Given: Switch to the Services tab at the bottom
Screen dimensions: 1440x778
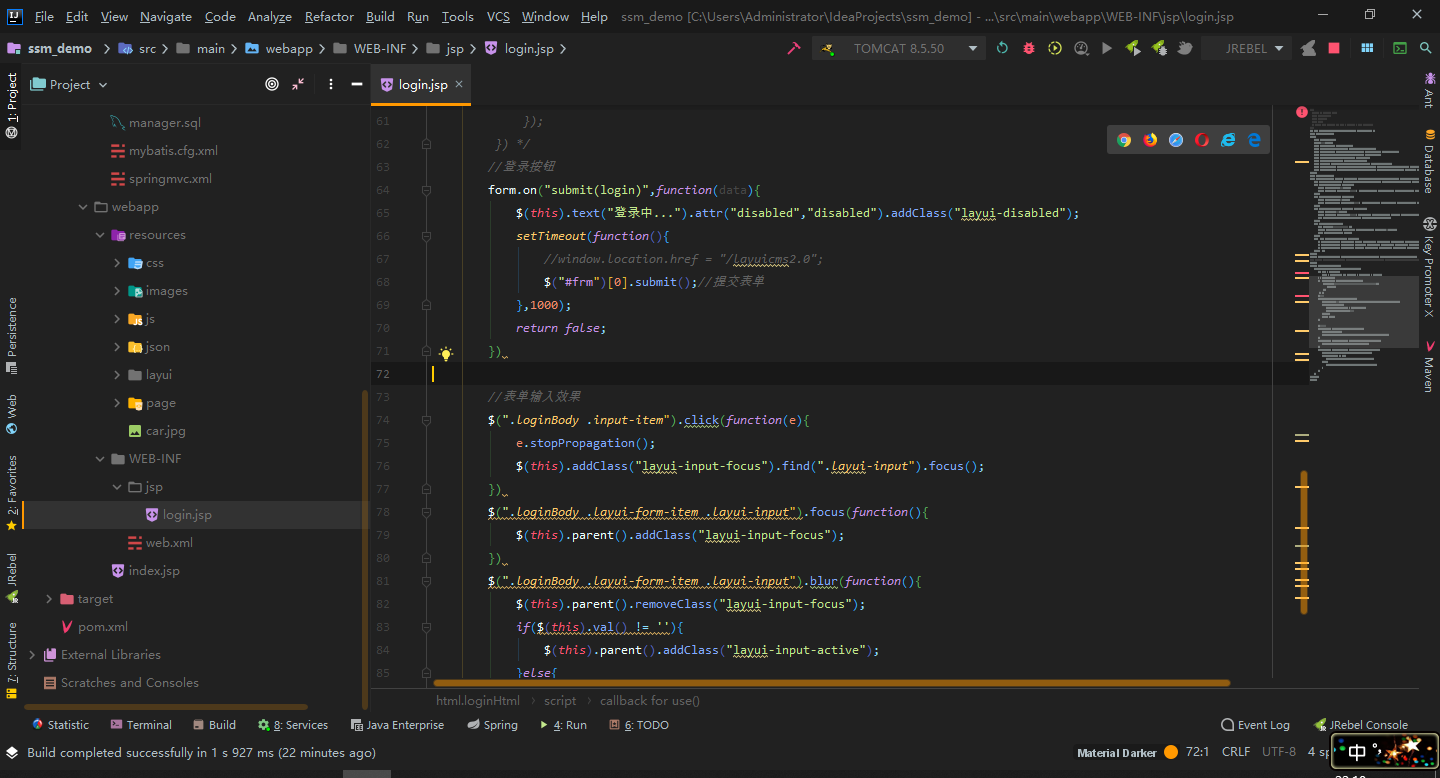Looking at the screenshot, I should pyautogui.click(x=293, y=724).
